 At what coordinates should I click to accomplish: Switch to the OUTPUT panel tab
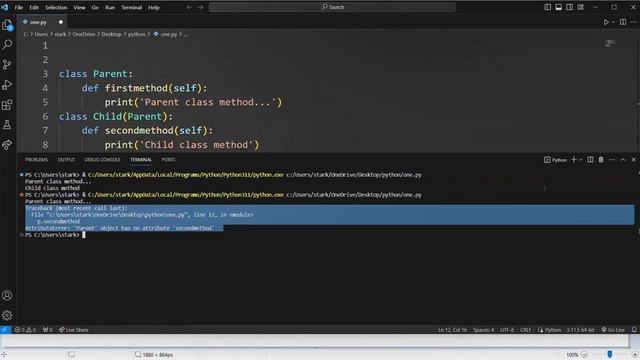tap(66, 160)
